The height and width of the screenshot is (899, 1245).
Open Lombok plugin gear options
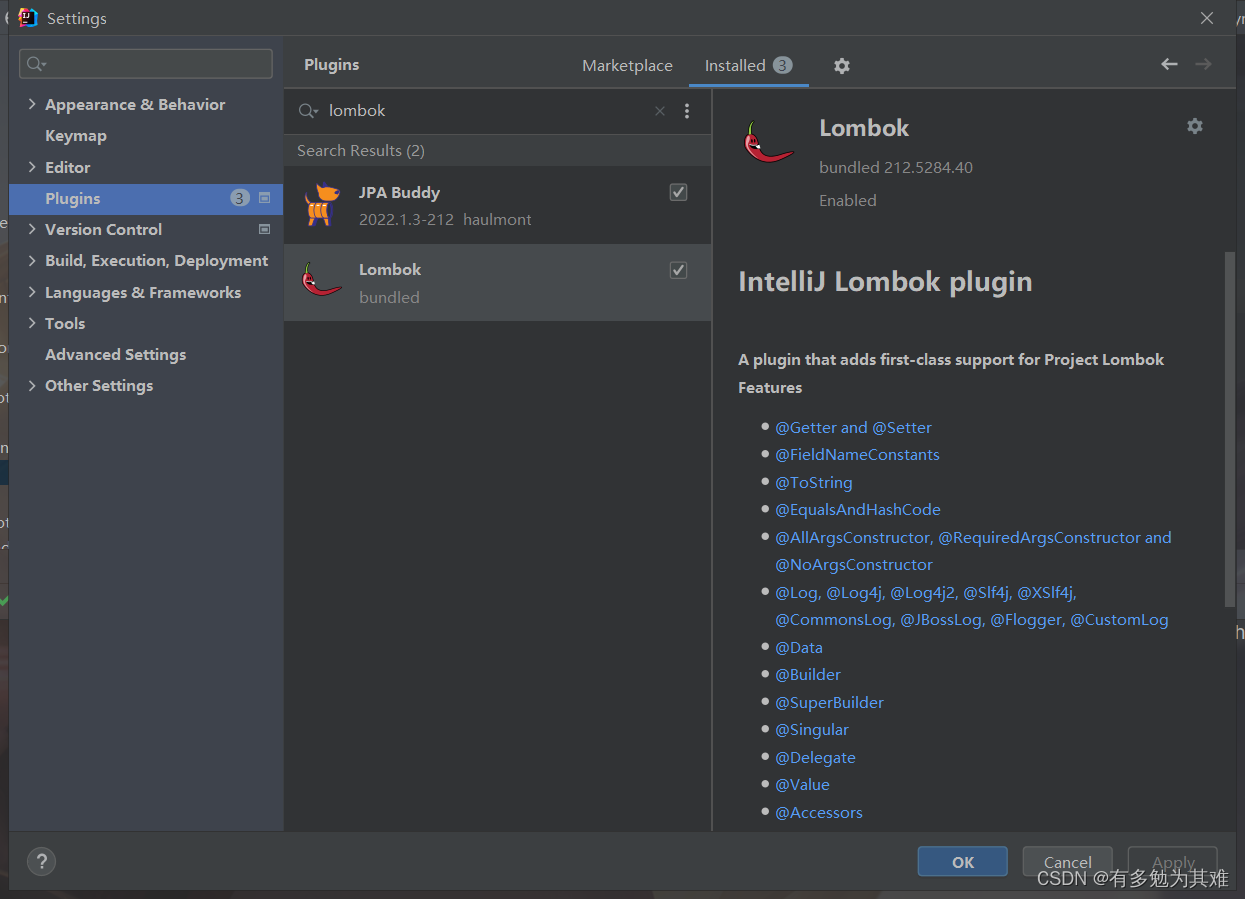(x=1194, y=126)
